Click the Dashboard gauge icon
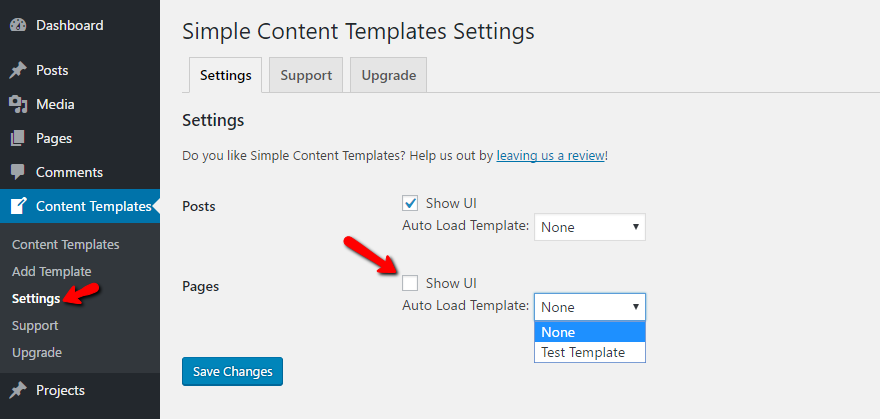Viewport: 880px width, 419px height. tap(18, 24)
